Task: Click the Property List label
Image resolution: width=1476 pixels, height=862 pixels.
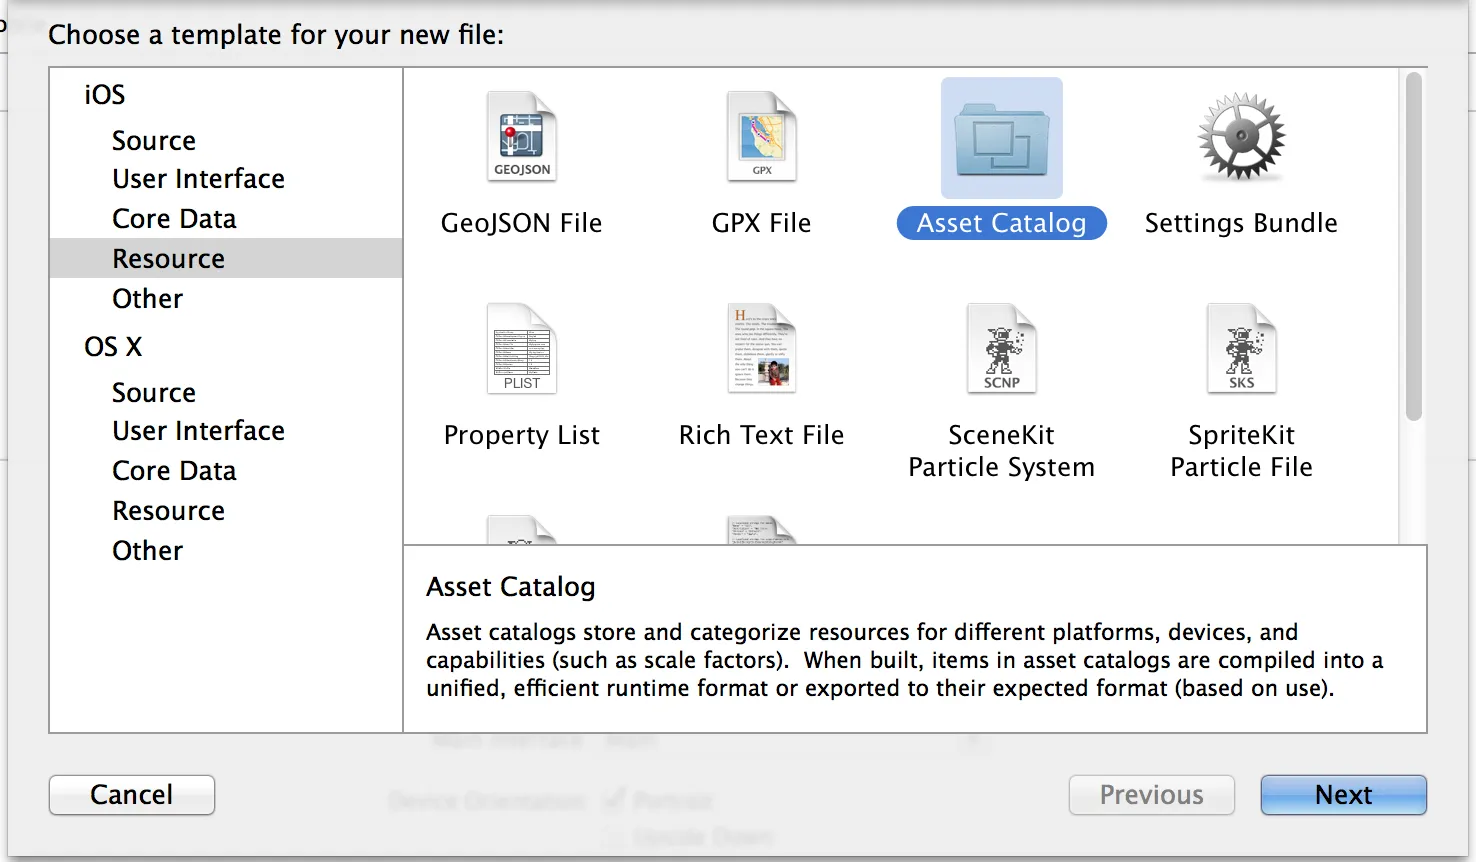Action: tap(522, 435)
